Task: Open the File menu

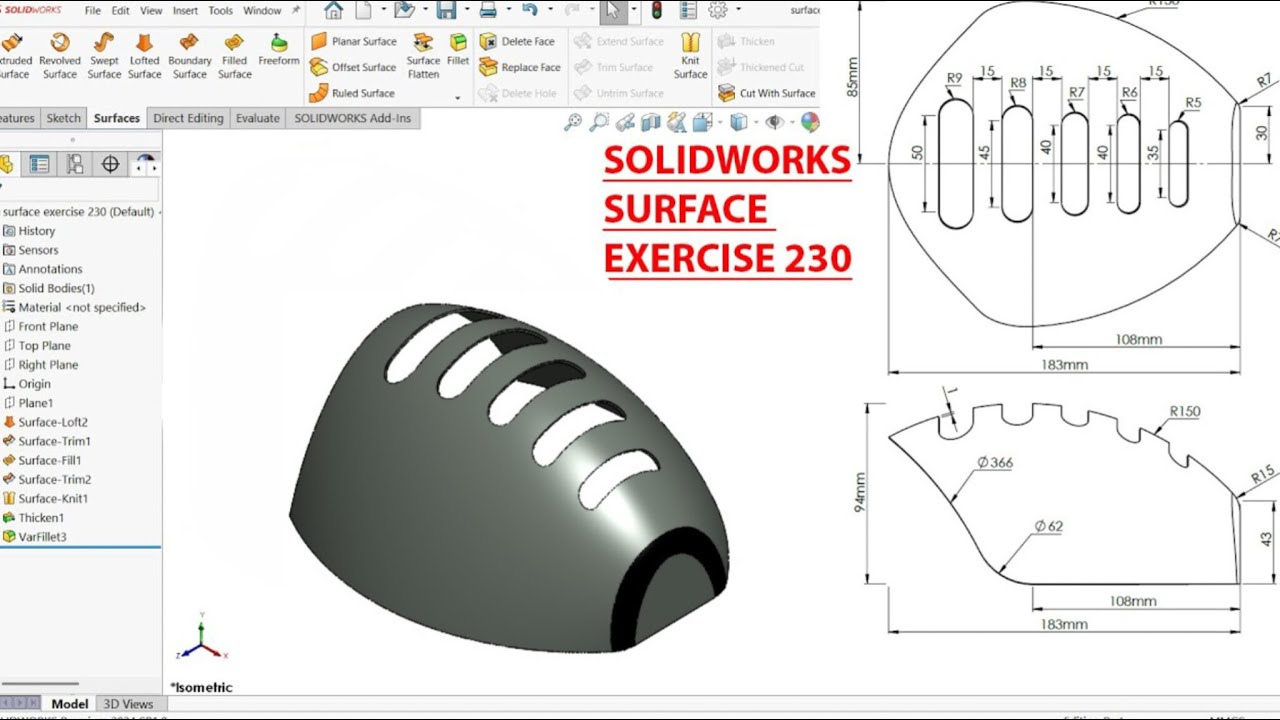Action: [93, 11]
